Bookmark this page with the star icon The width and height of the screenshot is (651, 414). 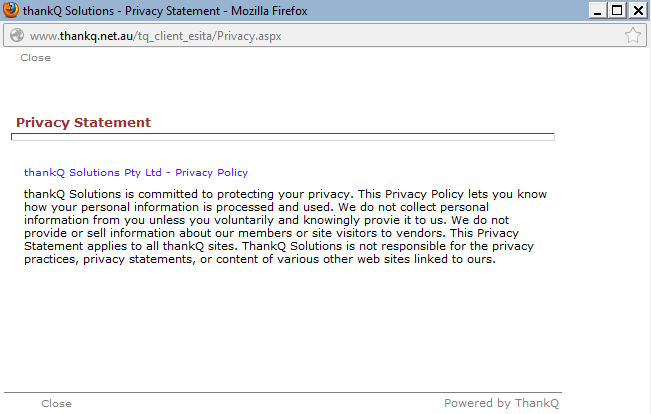tap(633, 35)
